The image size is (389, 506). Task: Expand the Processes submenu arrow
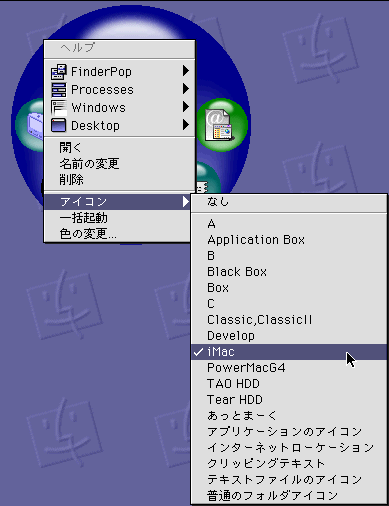[186, 89]
